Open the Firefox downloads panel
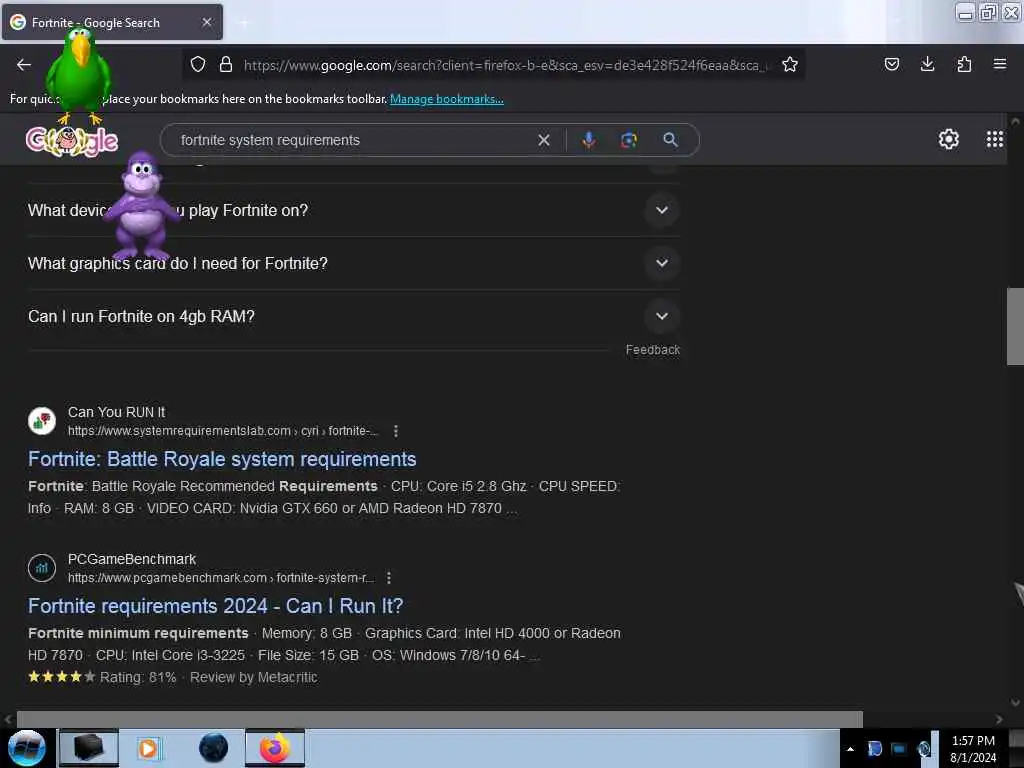 coord(927,64)
